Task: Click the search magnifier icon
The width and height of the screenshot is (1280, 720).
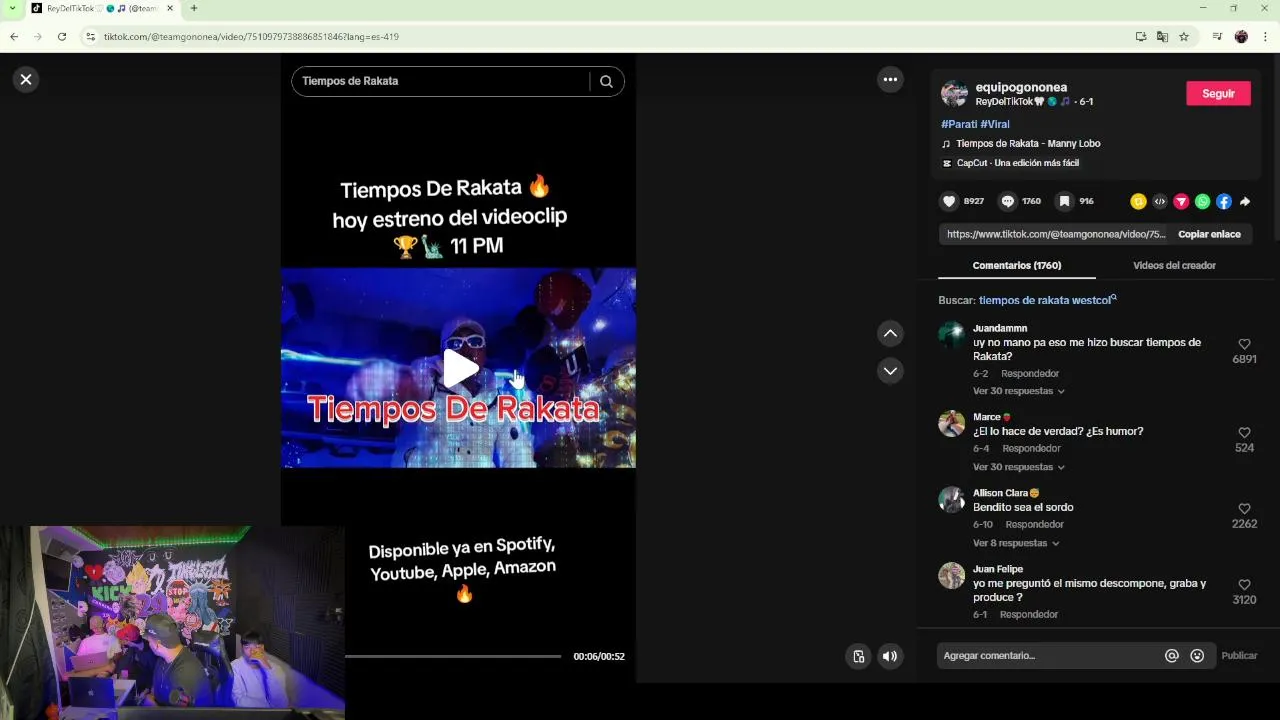Action: [606, 82]
